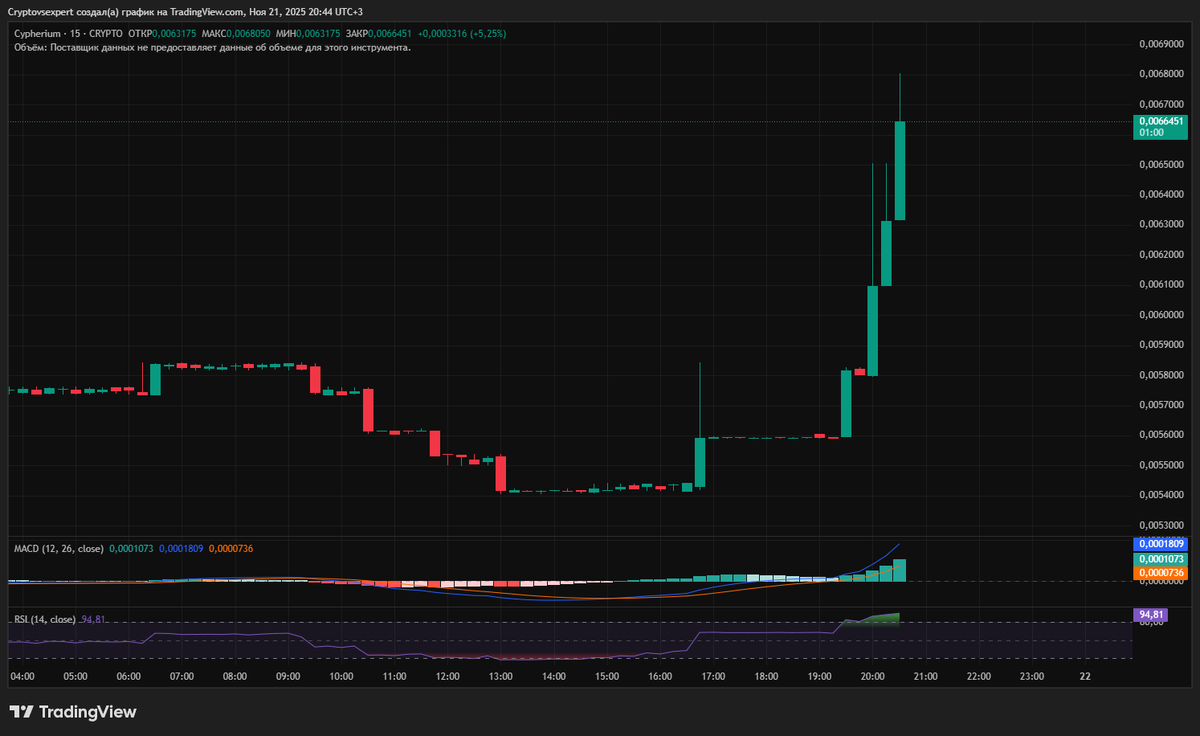This screenshot has height=736, width=1200.
Task: Click the 20:00 time axis label
Action: click(872, 676)
